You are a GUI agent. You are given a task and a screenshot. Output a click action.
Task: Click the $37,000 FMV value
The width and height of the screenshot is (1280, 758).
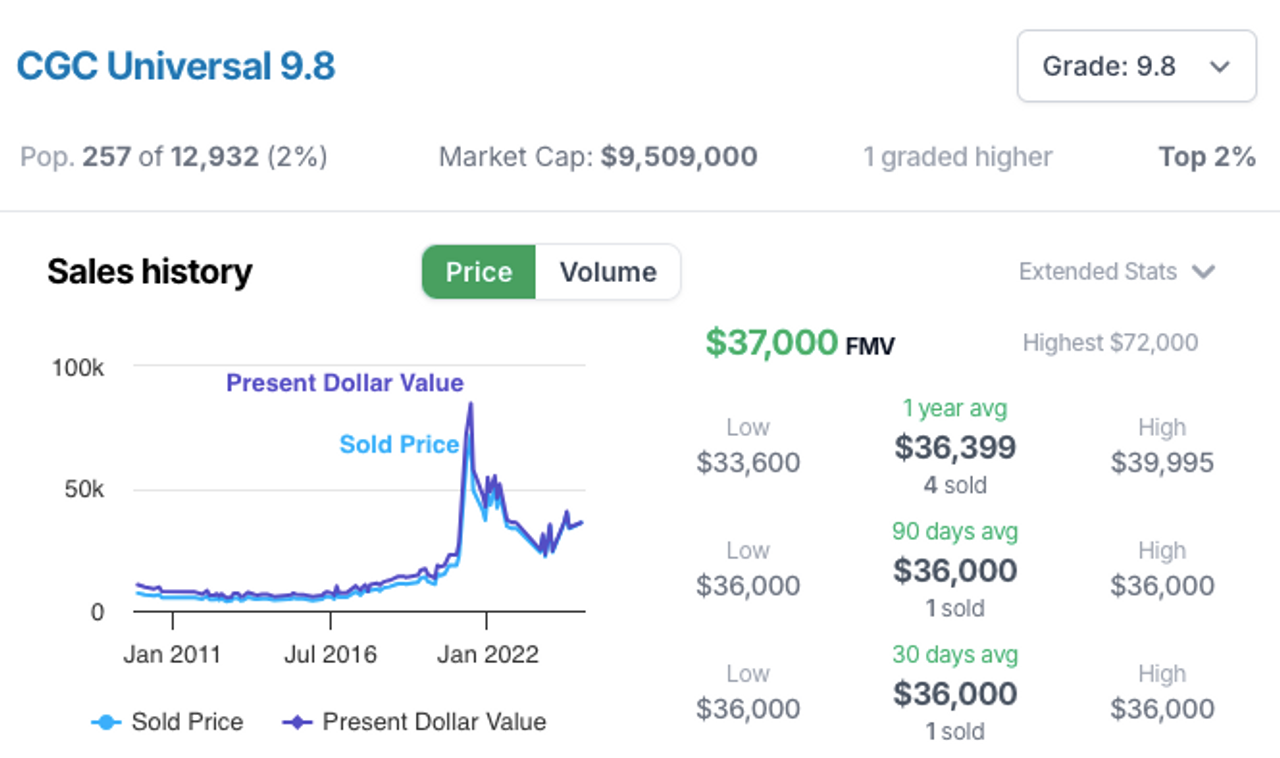tap(800, 343)
